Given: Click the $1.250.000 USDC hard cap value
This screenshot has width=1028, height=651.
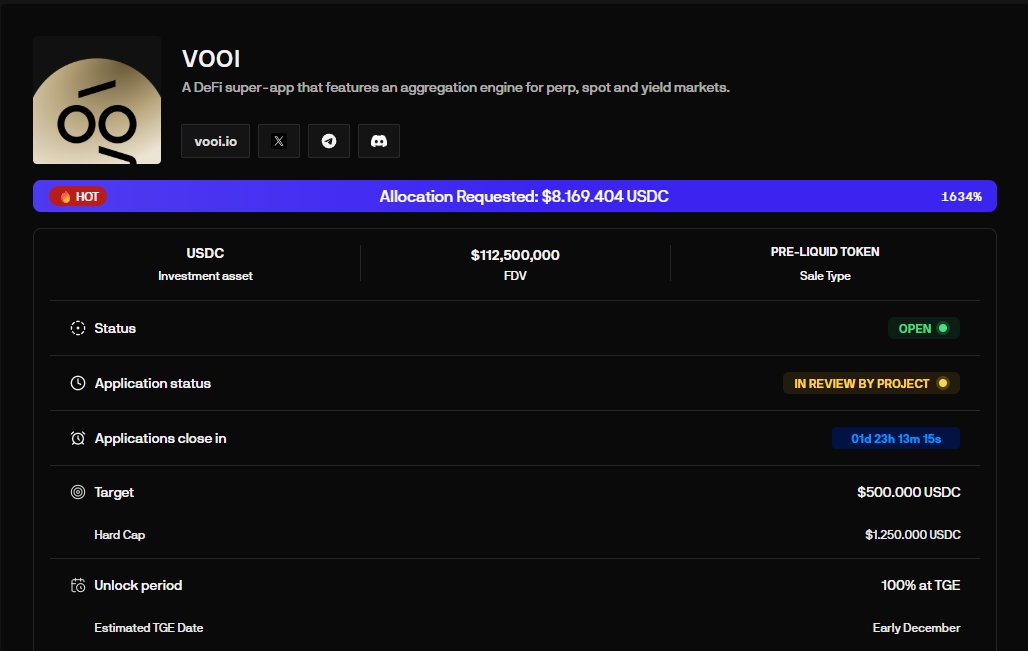Looking at the screenshot, I should (913, 535).
